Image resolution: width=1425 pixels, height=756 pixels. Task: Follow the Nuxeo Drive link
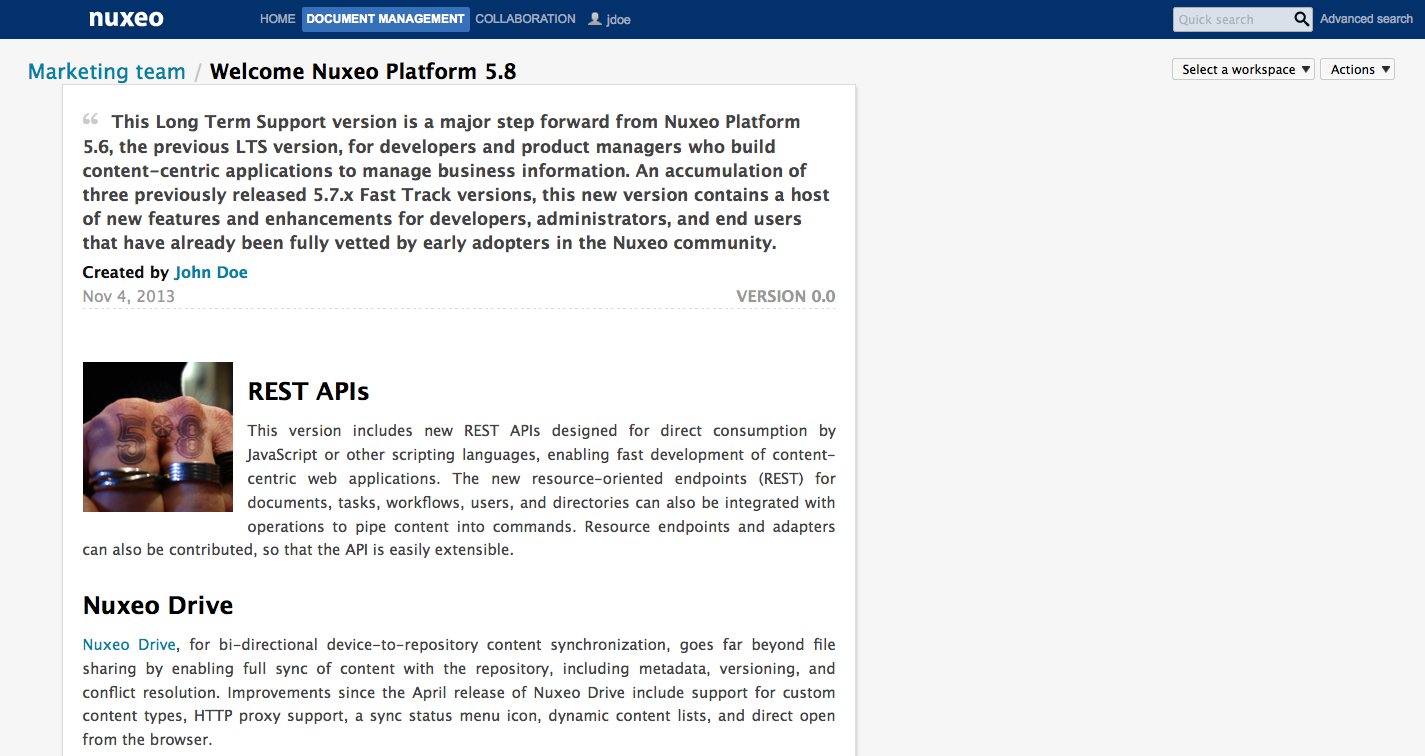(129, 645)
